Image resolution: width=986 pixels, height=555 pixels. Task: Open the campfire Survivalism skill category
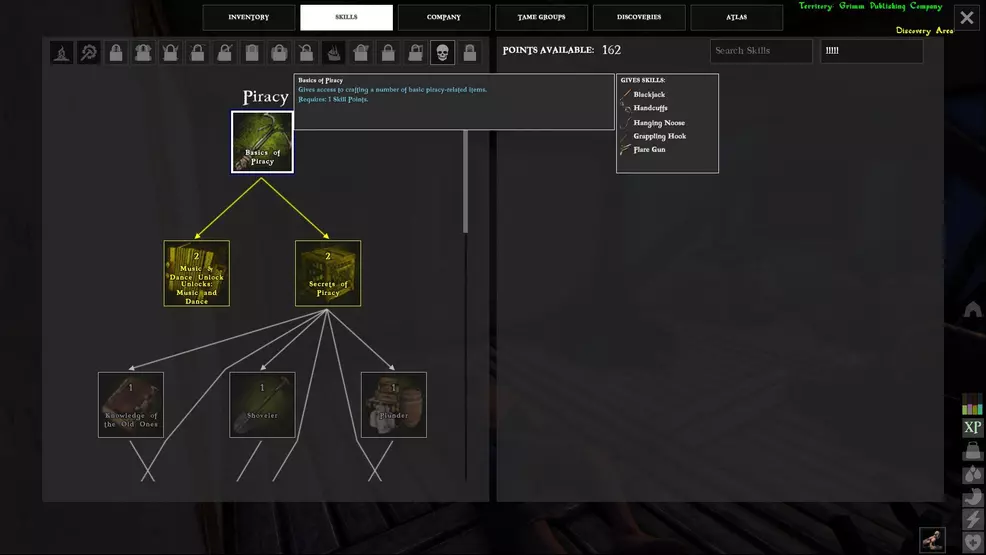(62, 52)
